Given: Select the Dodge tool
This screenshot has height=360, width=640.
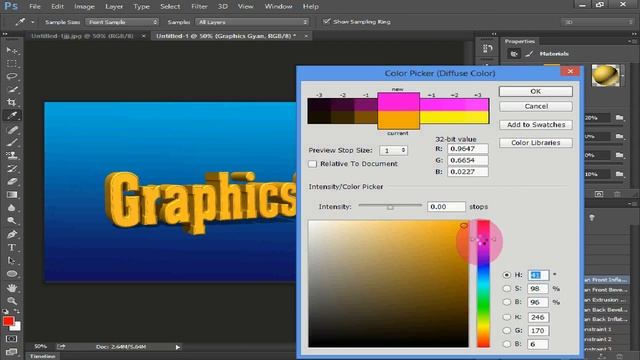Looking at the screenshot, I should point(11,221).
